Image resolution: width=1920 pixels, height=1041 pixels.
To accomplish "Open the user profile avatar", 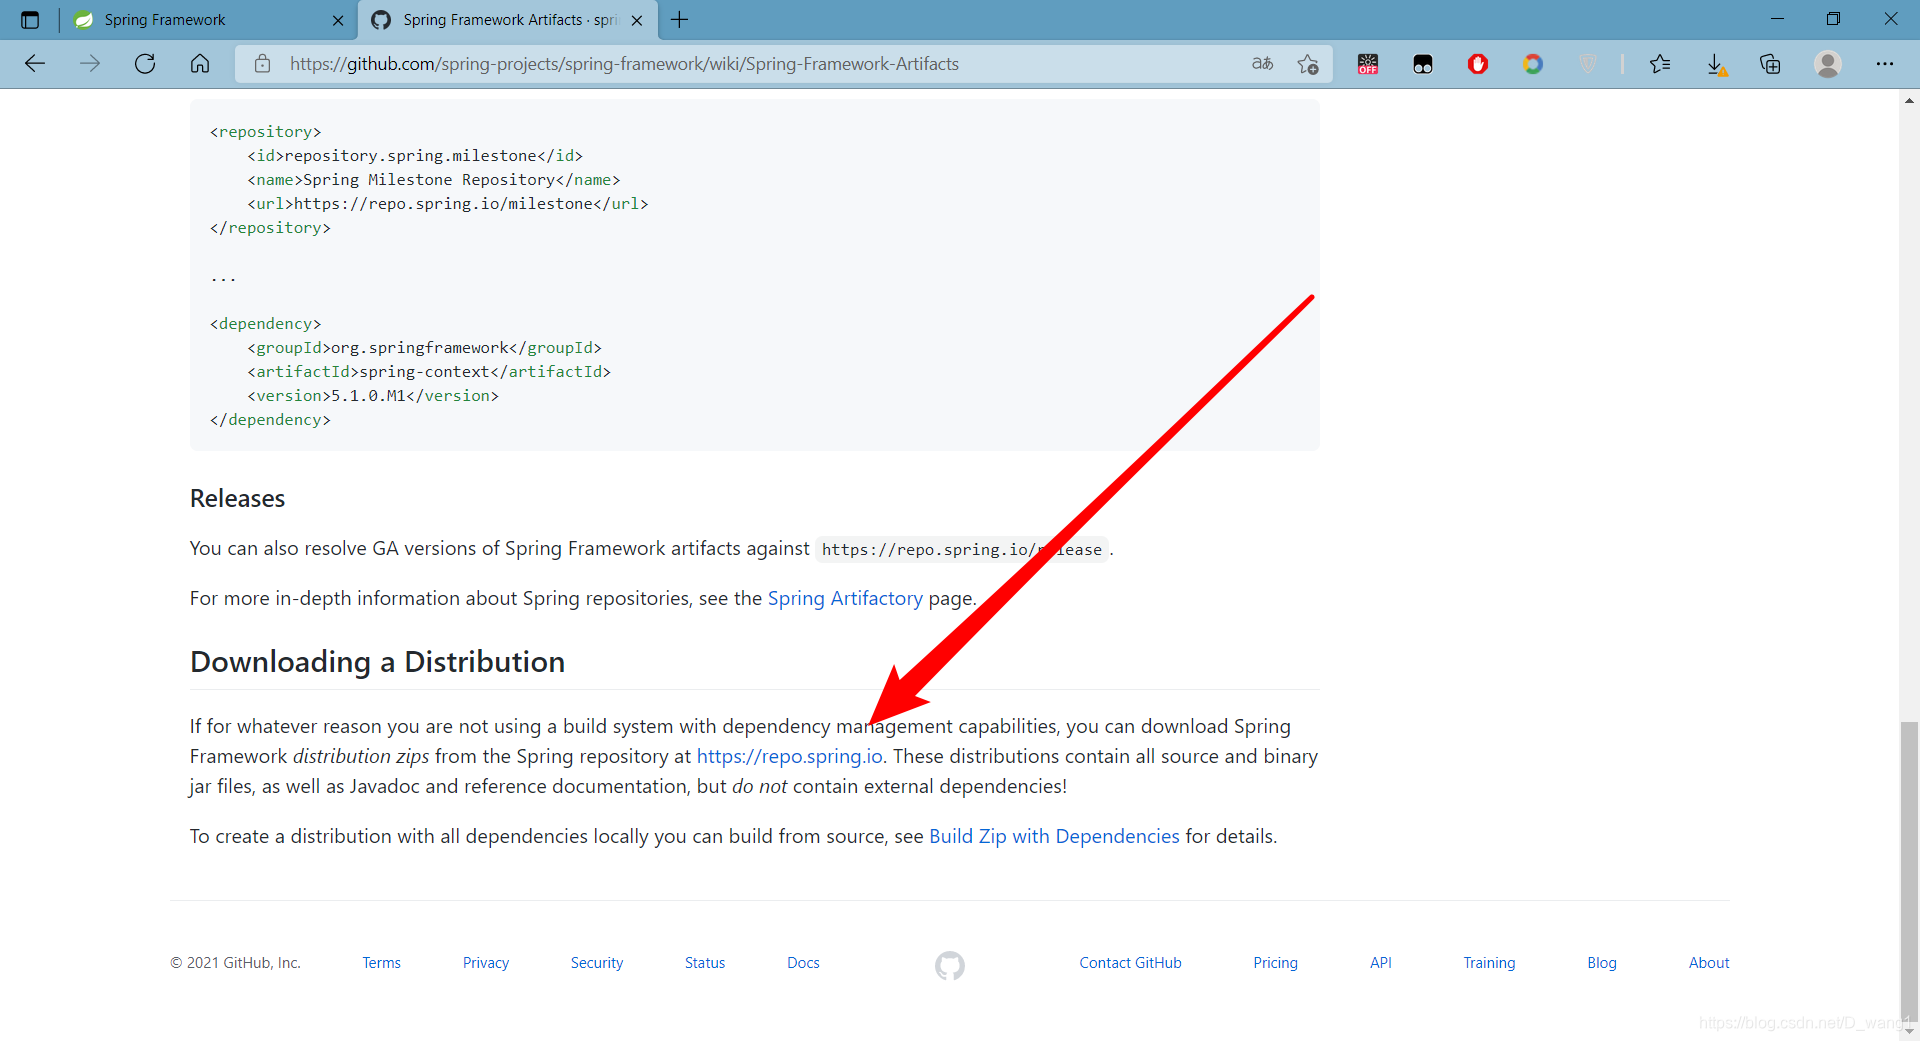I will pyautogui.click(x=1828, y=64).
